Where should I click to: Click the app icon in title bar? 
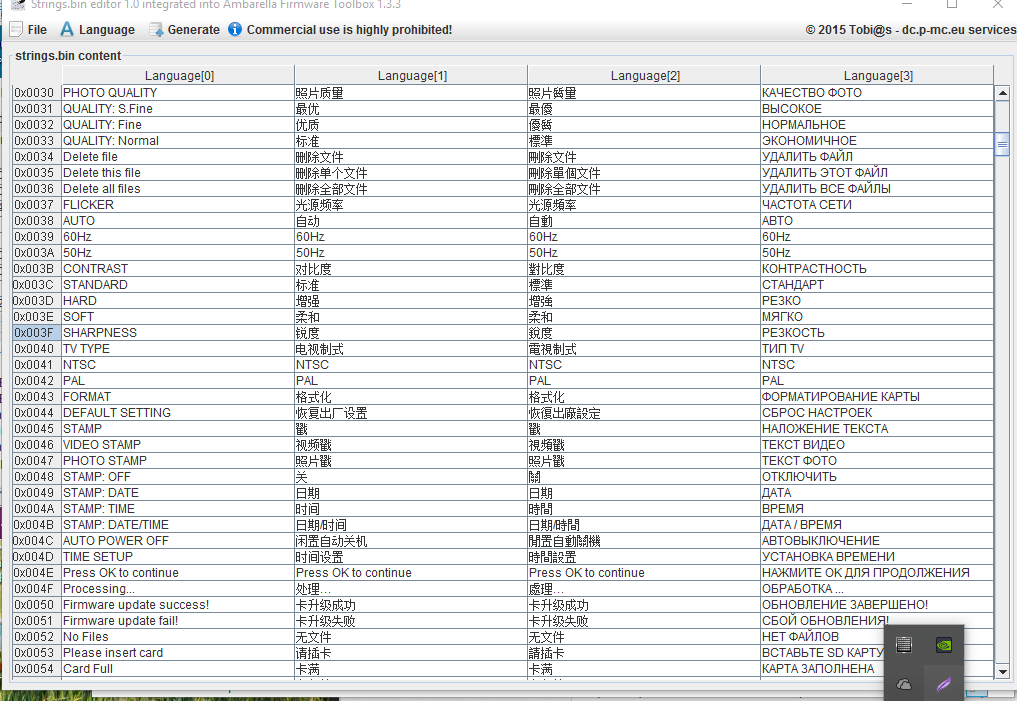17,4
